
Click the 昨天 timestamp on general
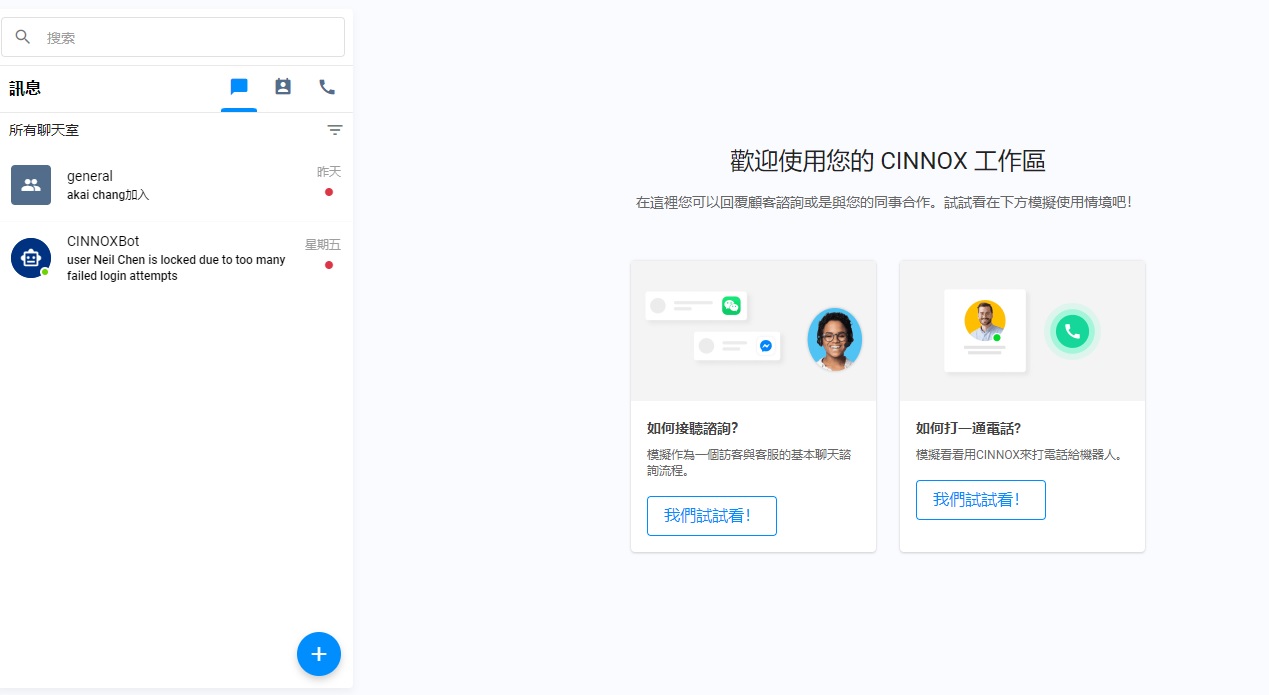(x=329, y=172)
